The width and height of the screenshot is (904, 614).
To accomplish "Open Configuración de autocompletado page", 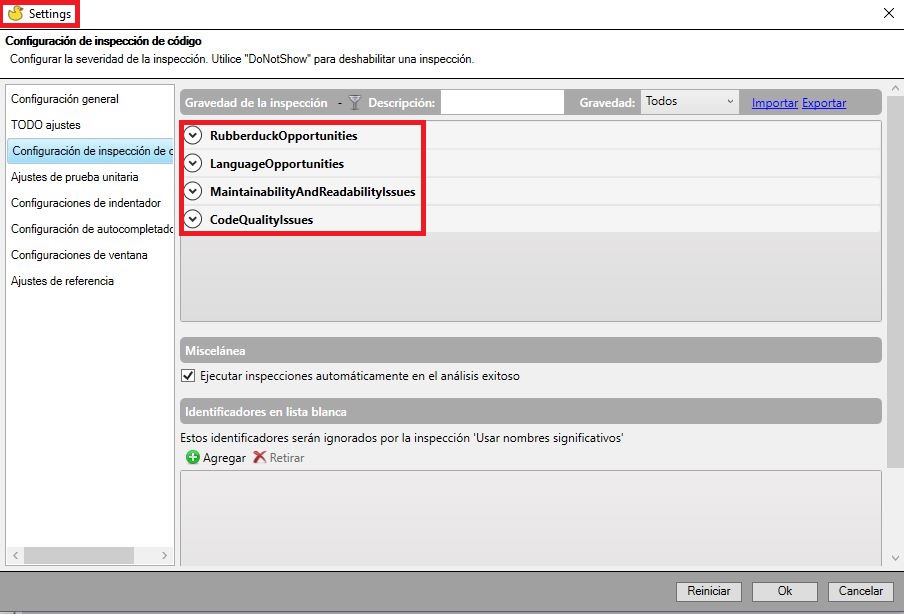I will click(x=92, y=229).
